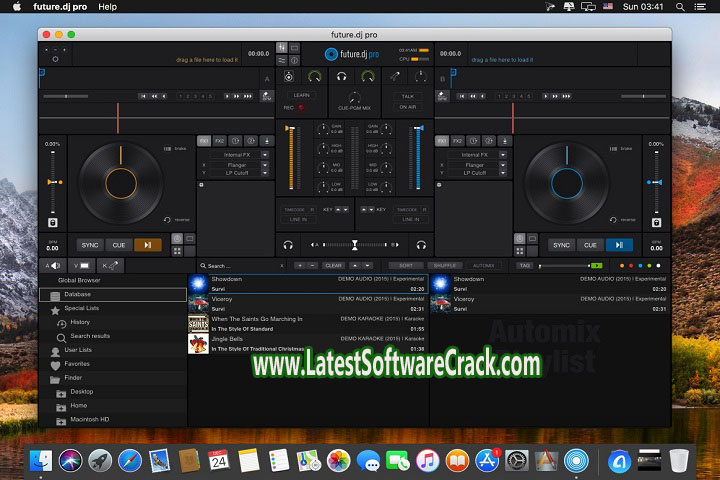Viewport: 720px width, 480px height.
Task: Click the deck A reverse icon
Action: [167, 220]
